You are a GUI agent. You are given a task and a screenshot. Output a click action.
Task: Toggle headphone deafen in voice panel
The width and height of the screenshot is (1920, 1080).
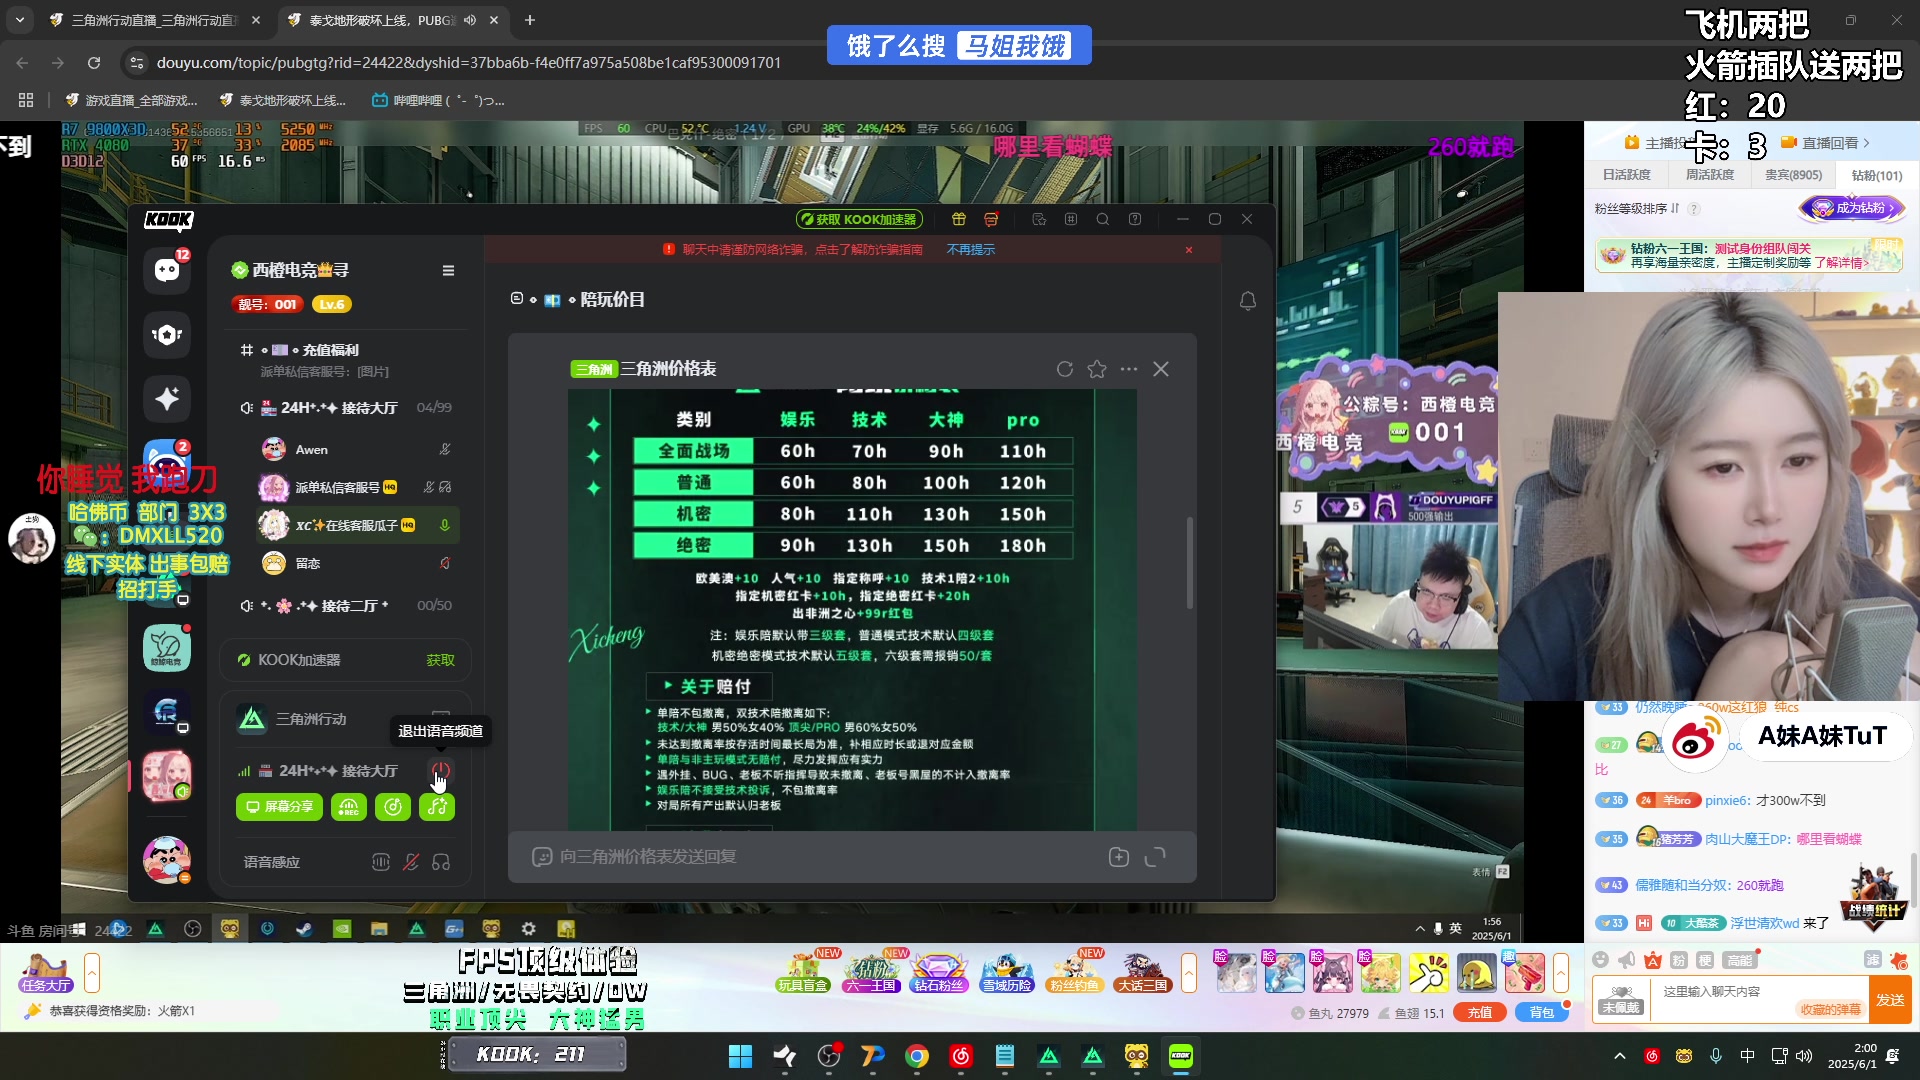pos(441,862)
